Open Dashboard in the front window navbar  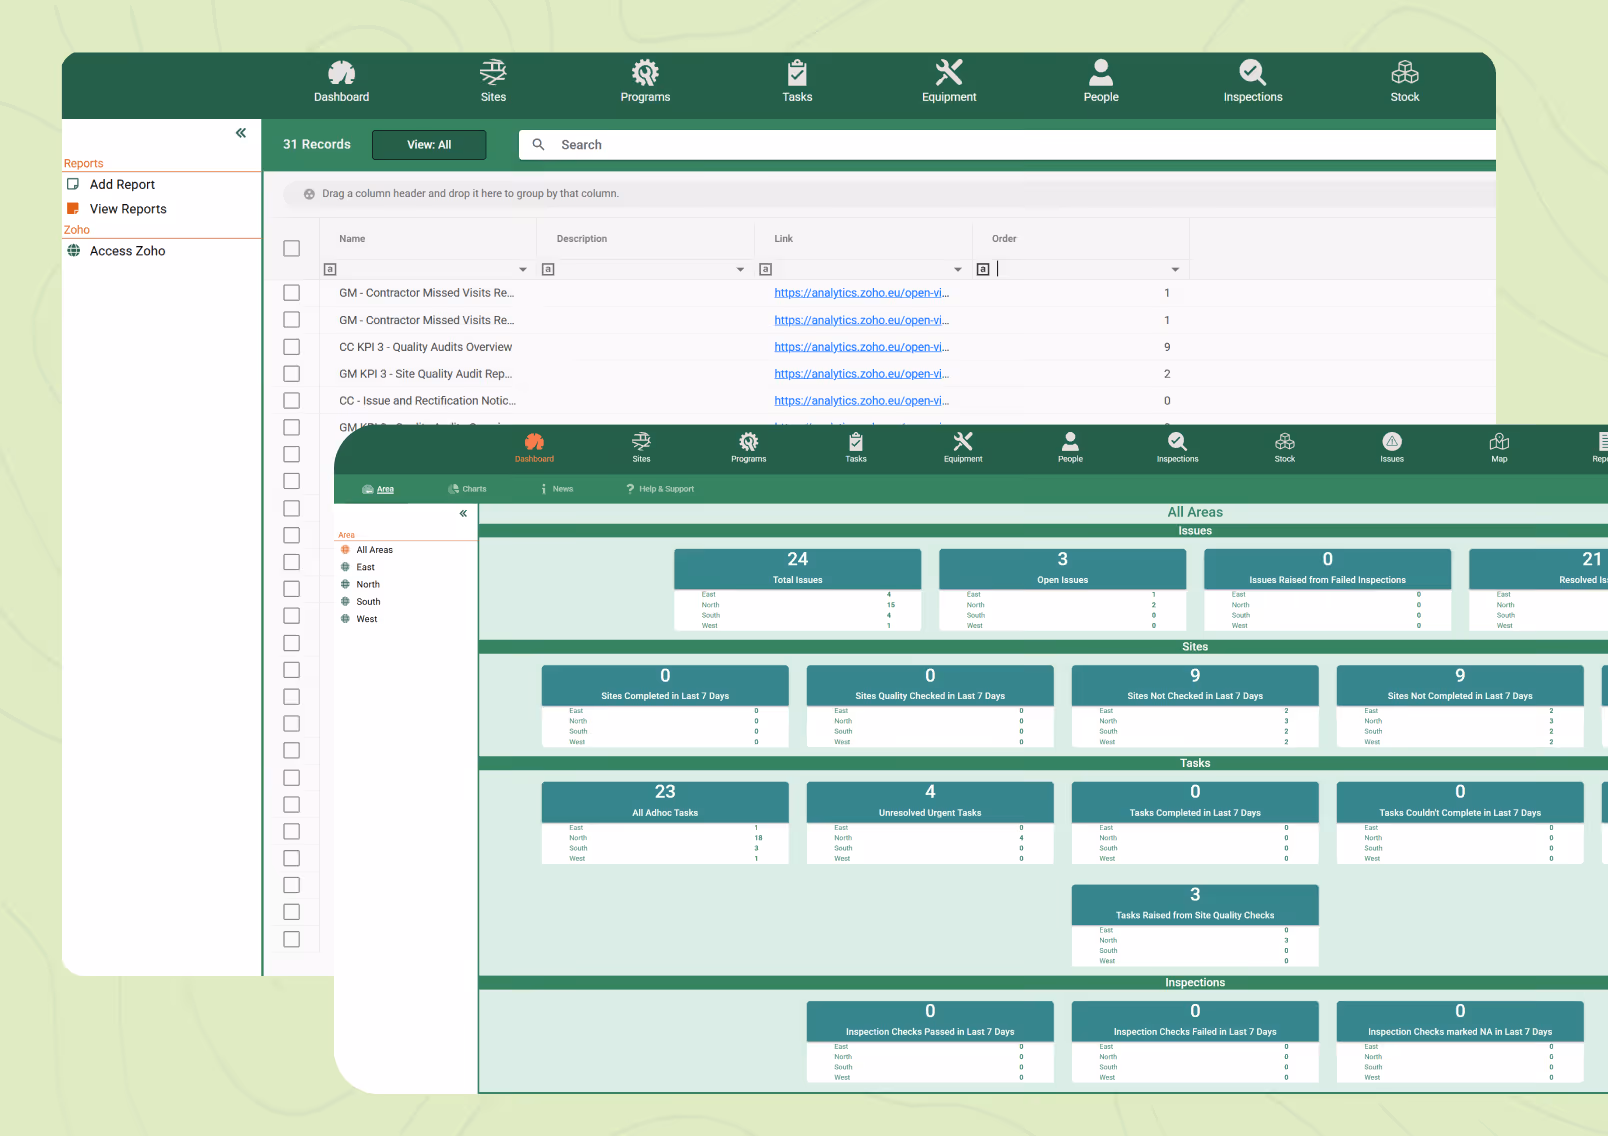534,447
